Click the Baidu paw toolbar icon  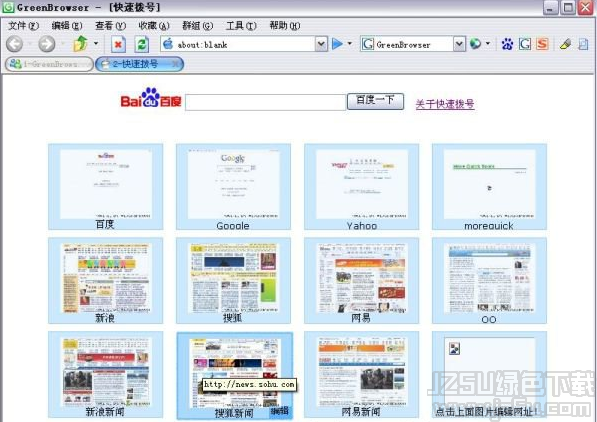click(507, 44)
